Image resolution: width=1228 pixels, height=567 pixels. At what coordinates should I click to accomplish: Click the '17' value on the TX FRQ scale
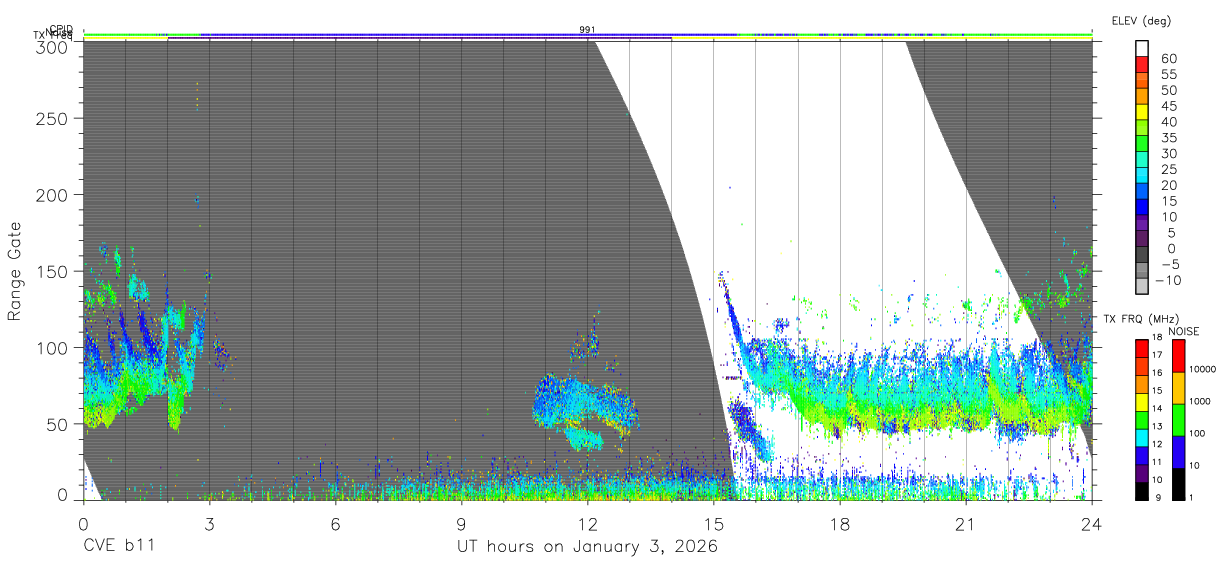(1156, 355)
